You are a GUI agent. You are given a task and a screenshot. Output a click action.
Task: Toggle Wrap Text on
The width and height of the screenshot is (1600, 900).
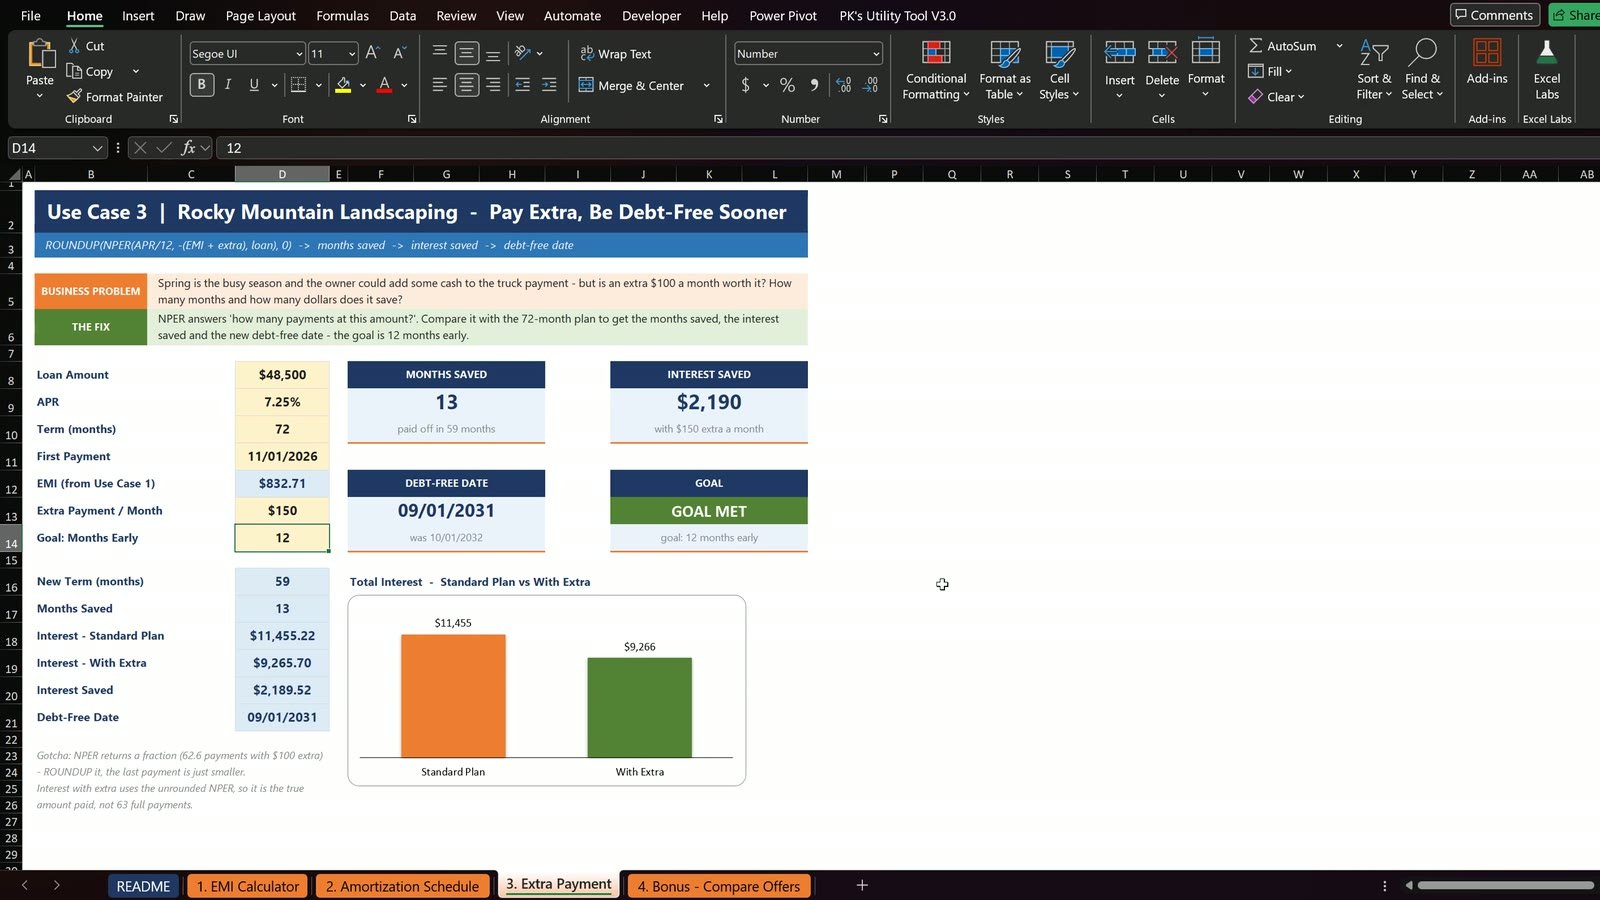coord(615,54)
